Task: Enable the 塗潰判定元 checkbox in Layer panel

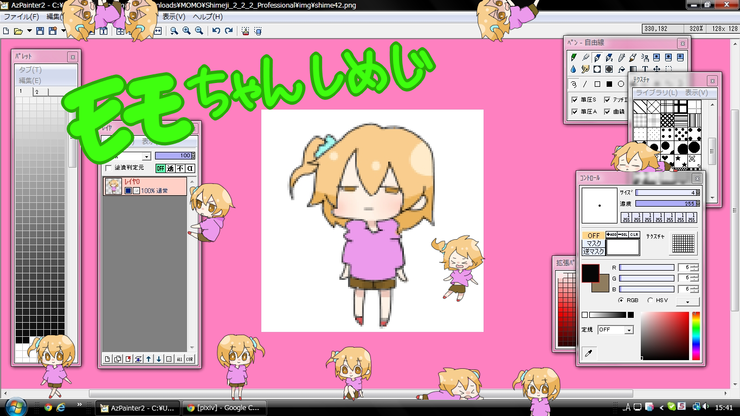Action: pos(109,168)
